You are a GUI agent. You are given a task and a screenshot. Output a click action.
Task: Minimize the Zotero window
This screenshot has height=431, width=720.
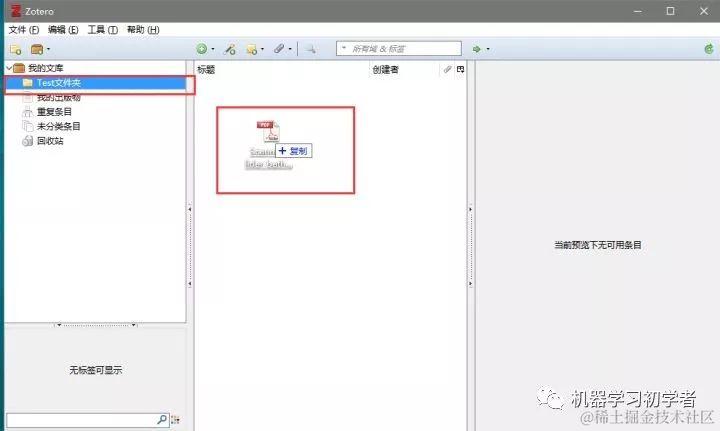[x=637, y=11]
